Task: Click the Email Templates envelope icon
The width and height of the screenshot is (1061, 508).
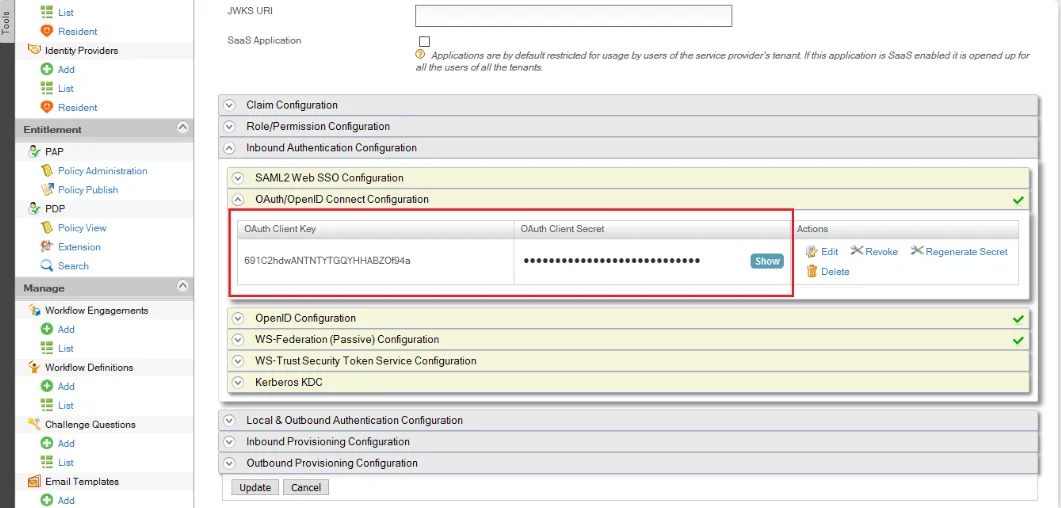Action: (x=35, y=482)
